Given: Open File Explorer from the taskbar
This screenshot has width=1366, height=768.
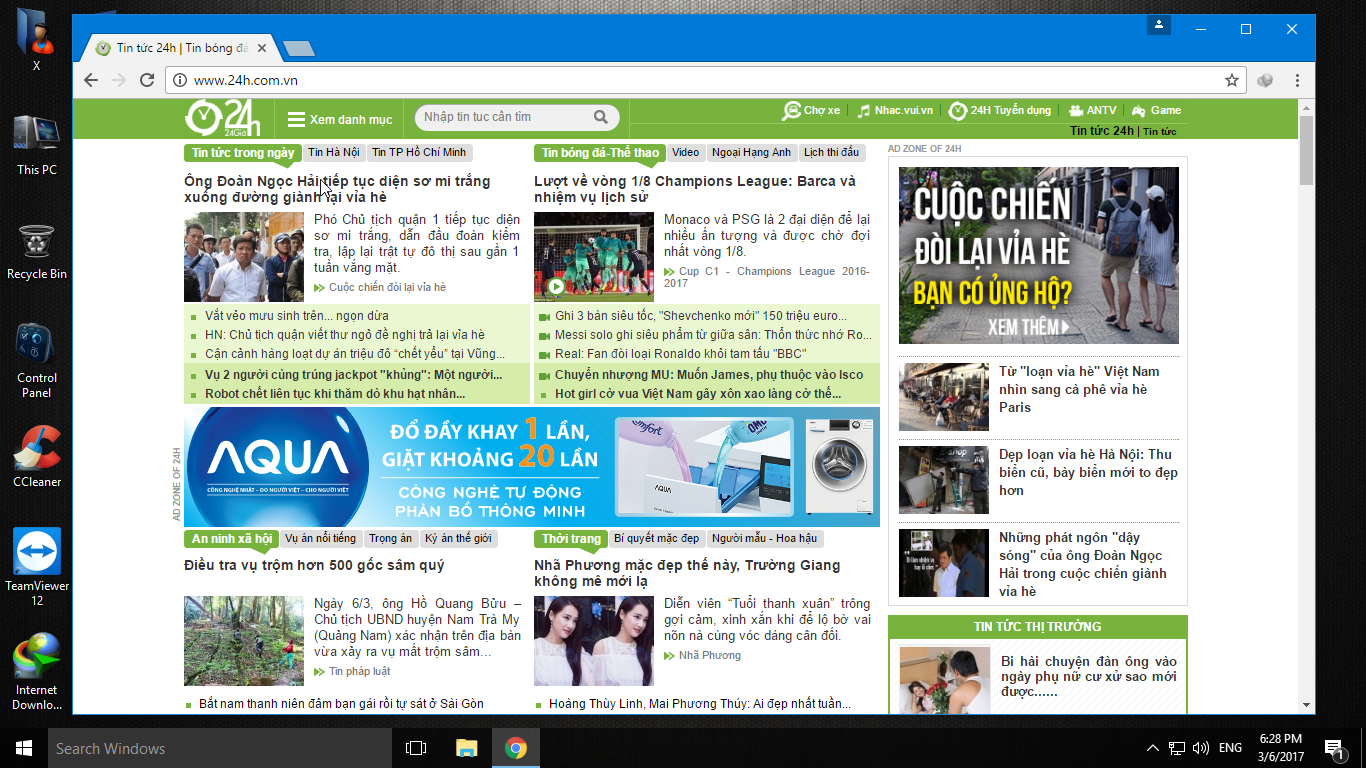Looking at the screenshot, I should (466, 748).
